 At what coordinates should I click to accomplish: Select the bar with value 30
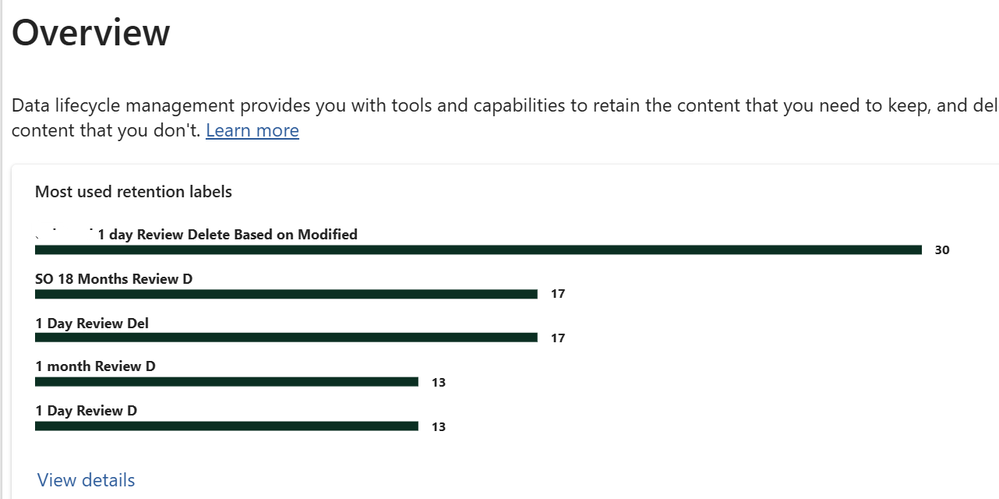pos(478,250)
